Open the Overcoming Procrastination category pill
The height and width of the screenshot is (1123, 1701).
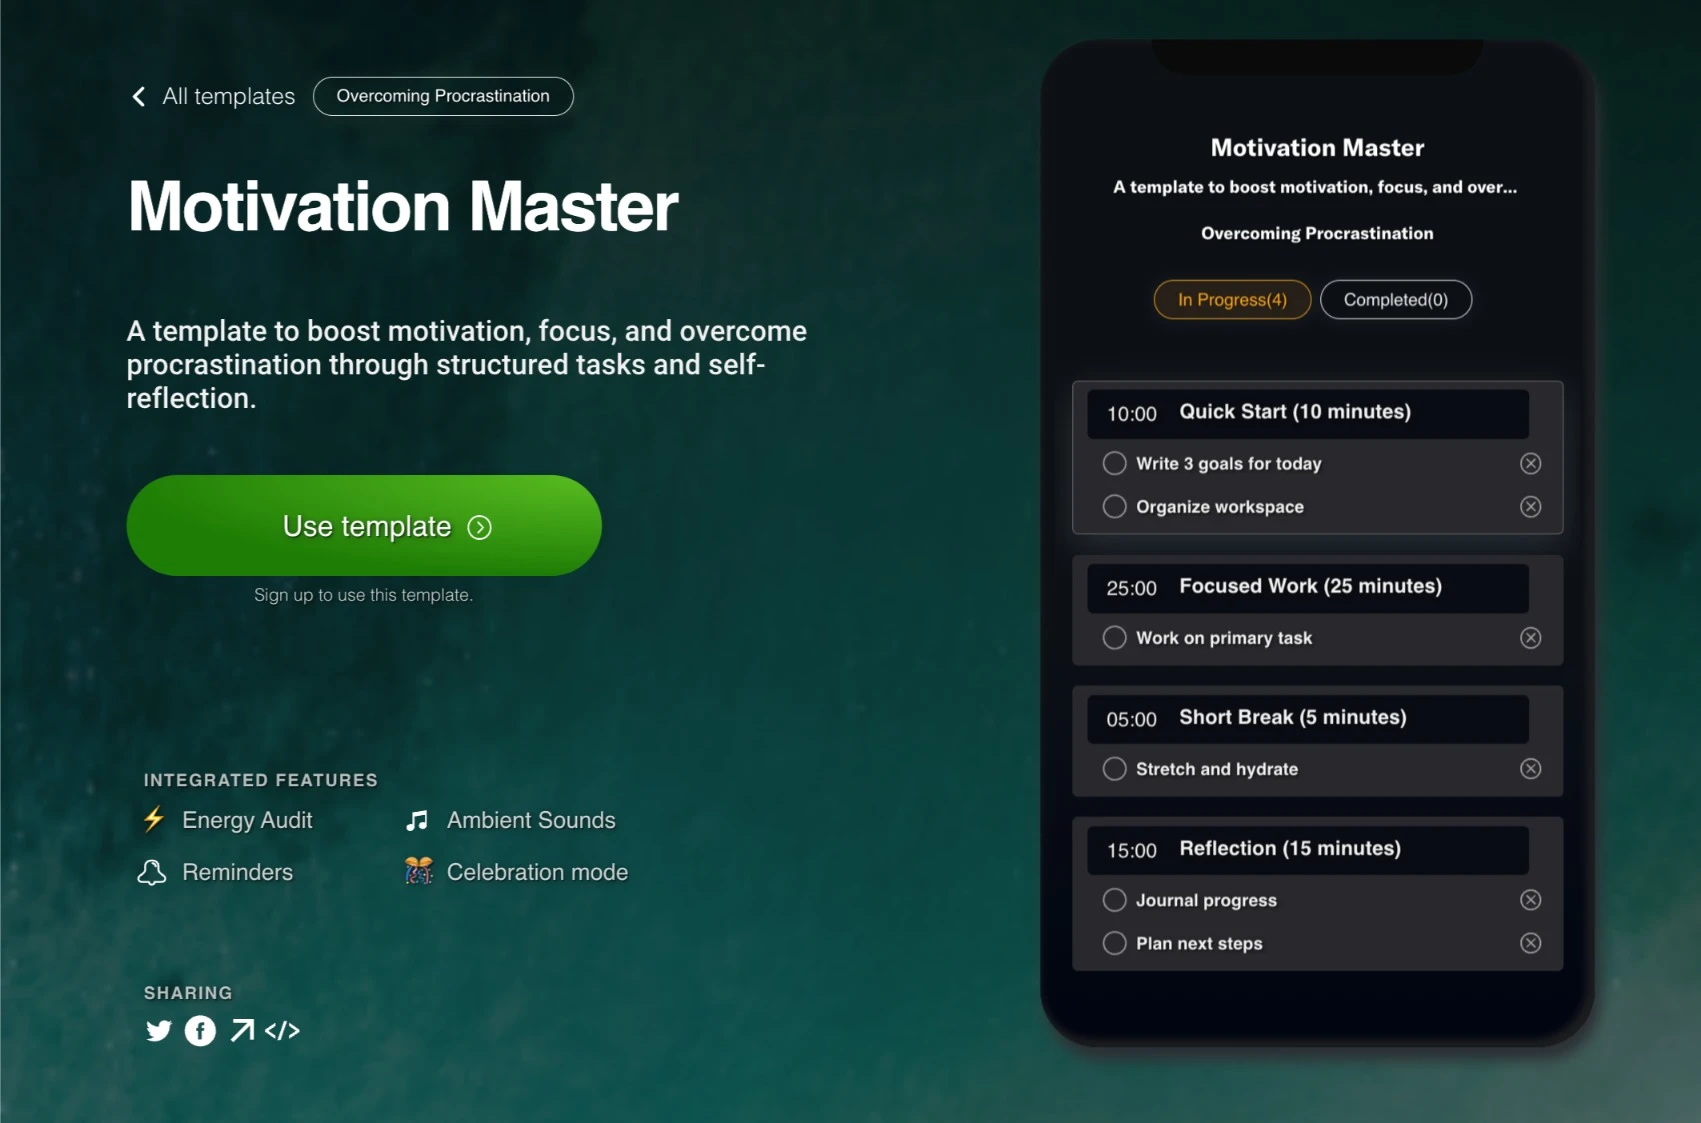click(443, 96)
